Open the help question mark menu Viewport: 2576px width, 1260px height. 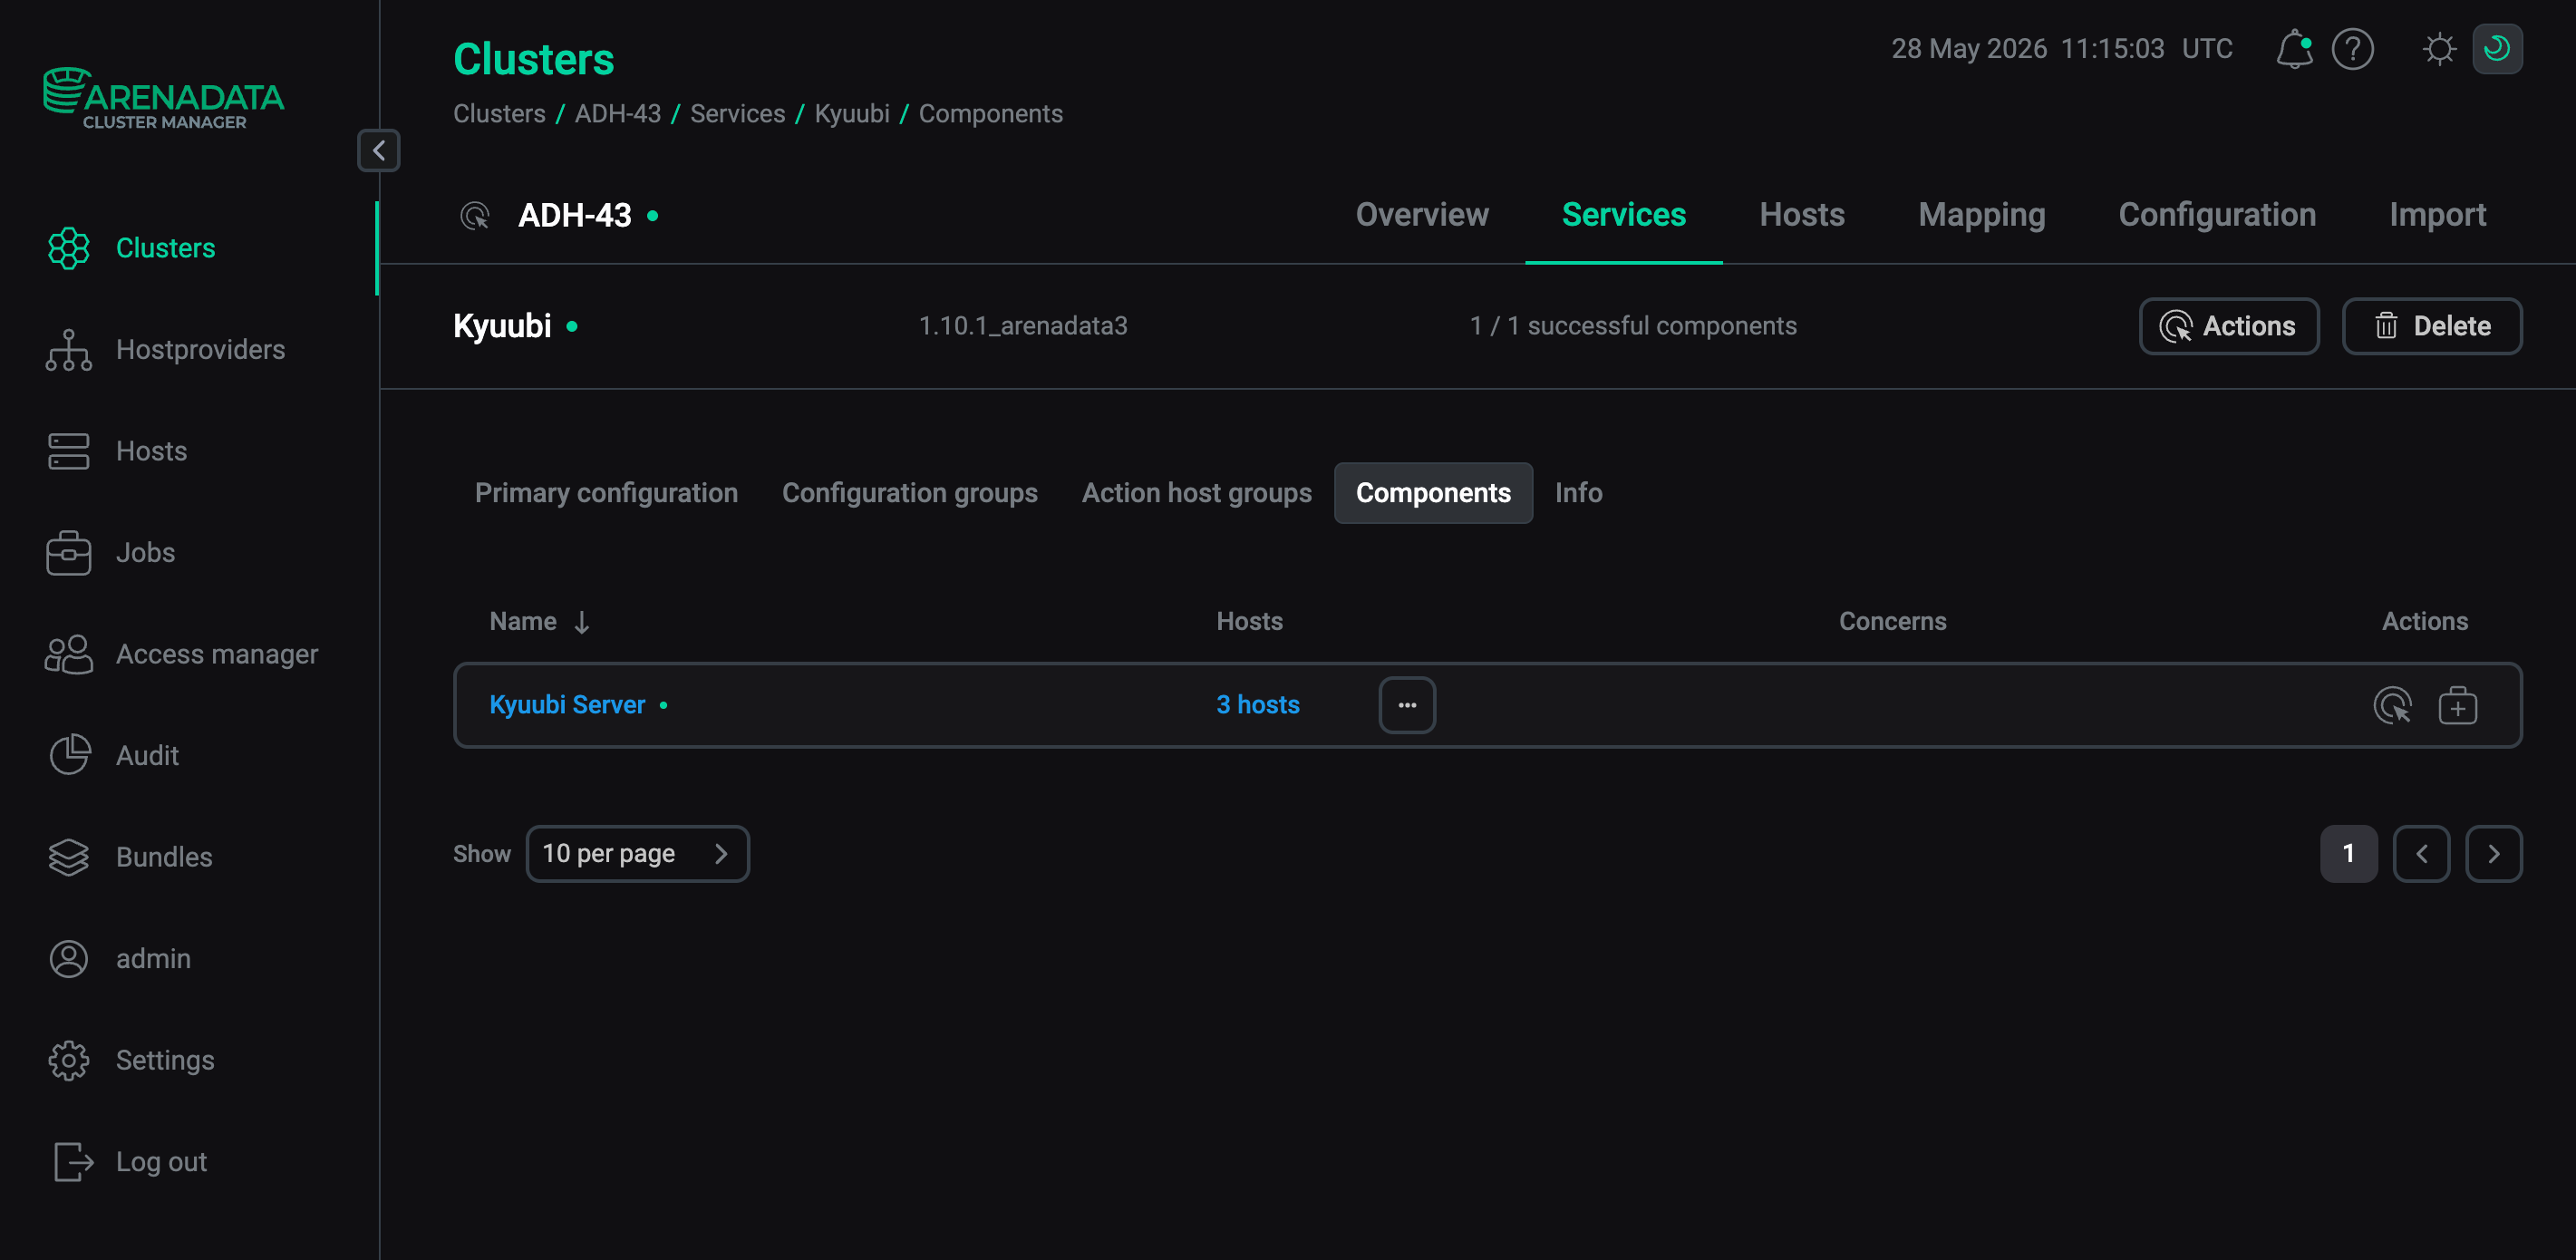pos(2352,49)
